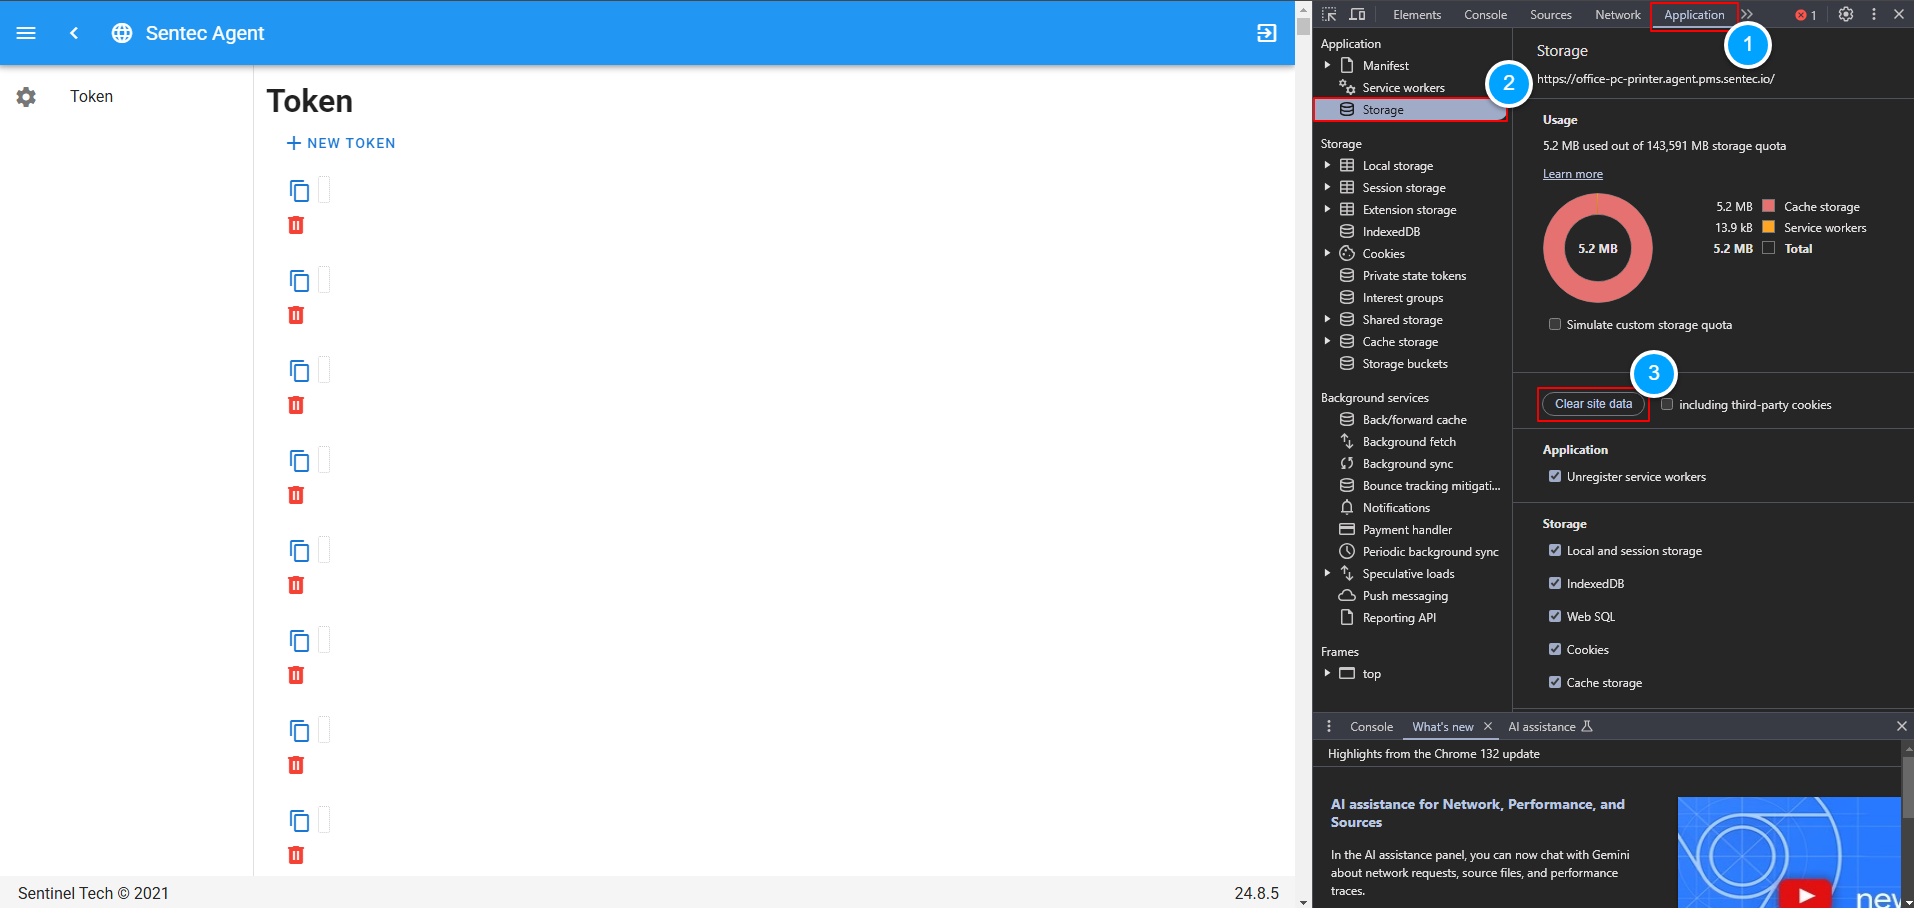
Task: Expand the top frame node
Action: [1327, 673]
